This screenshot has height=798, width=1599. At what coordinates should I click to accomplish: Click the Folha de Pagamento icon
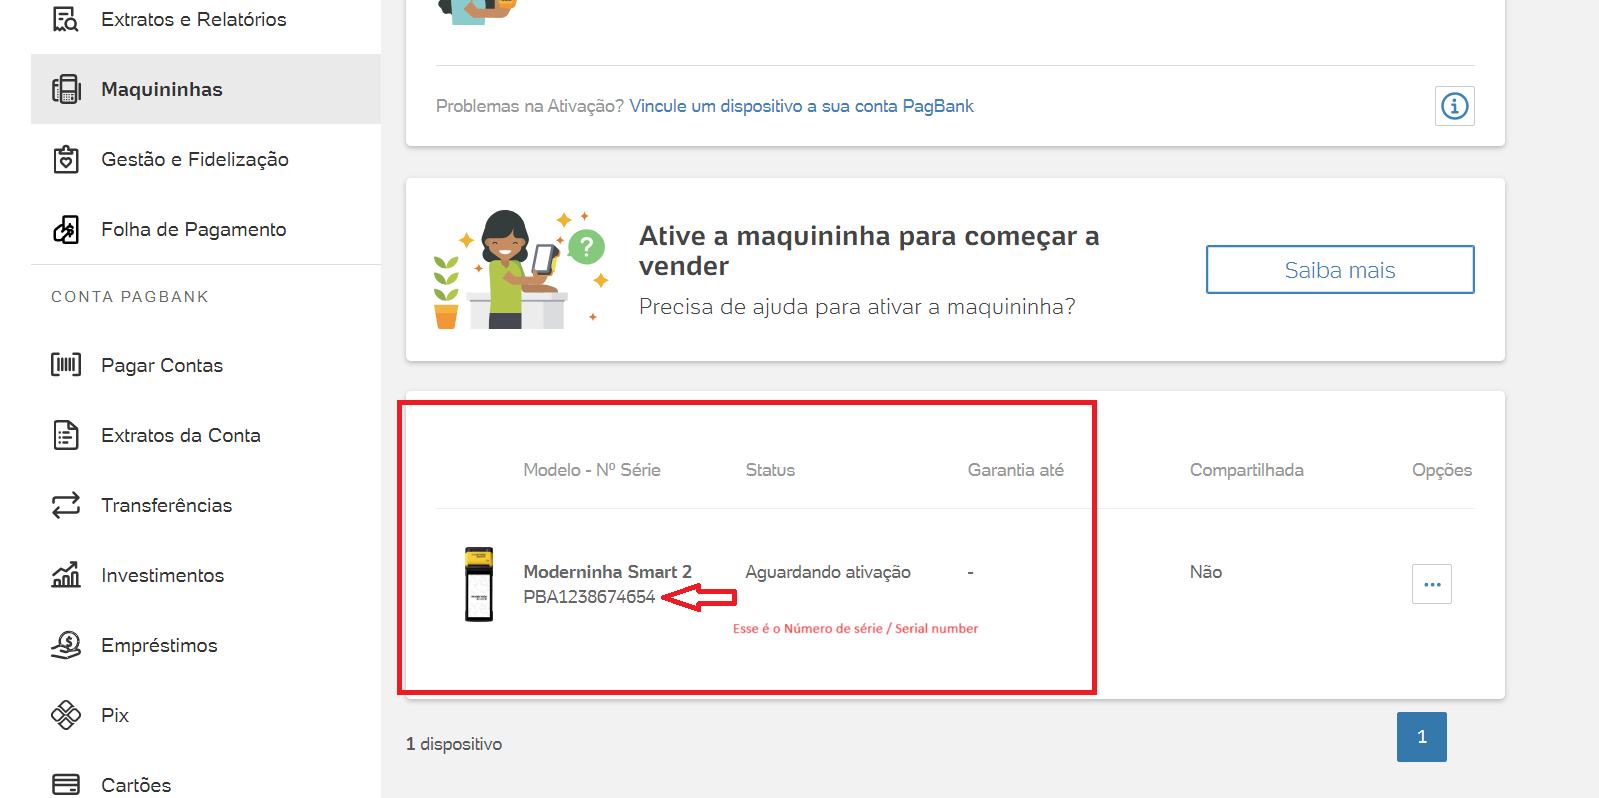66,229
